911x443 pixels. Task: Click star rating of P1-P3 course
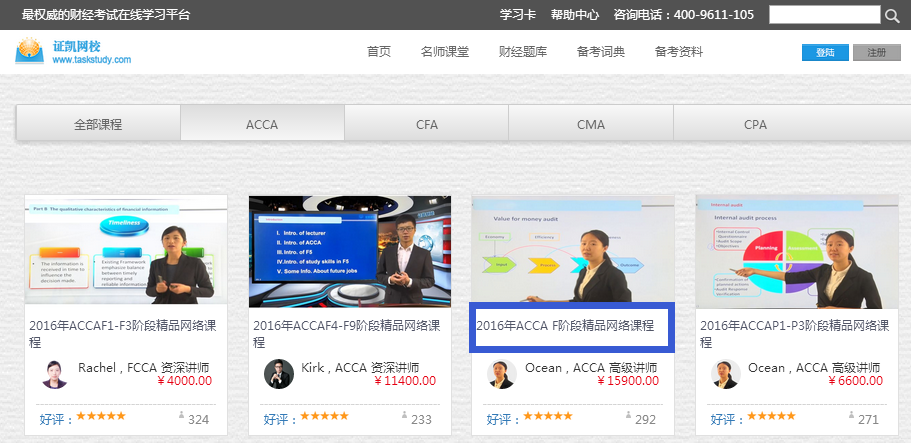coord(771,416)
